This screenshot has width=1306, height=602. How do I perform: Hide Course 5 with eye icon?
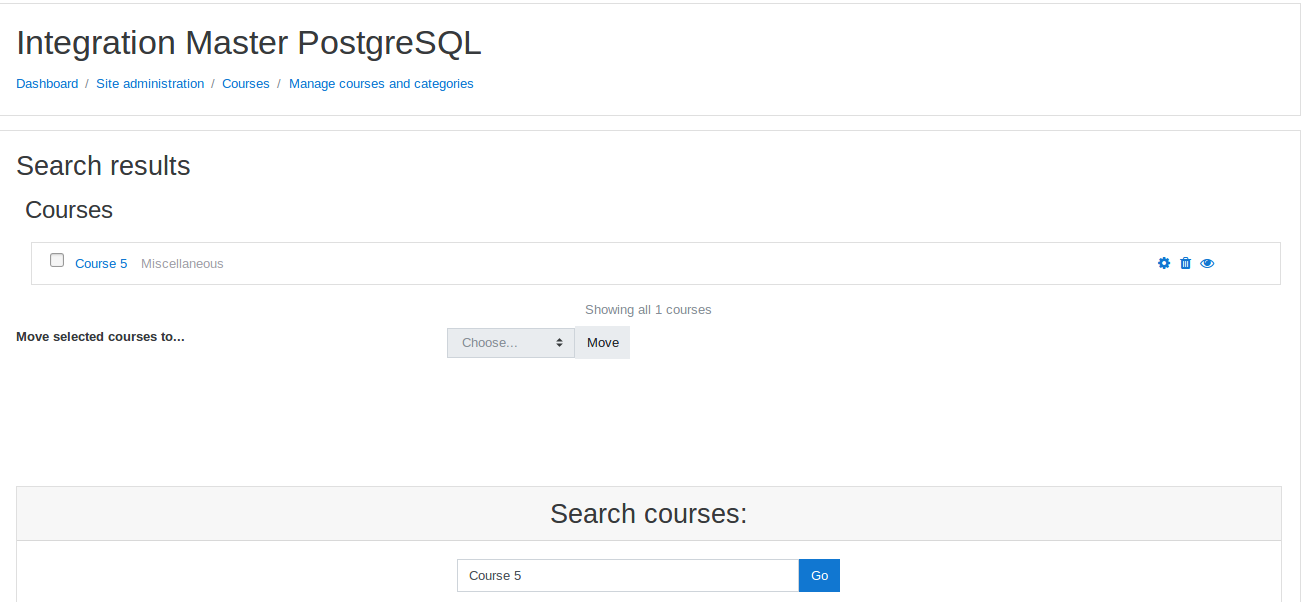coord(1207,263)
